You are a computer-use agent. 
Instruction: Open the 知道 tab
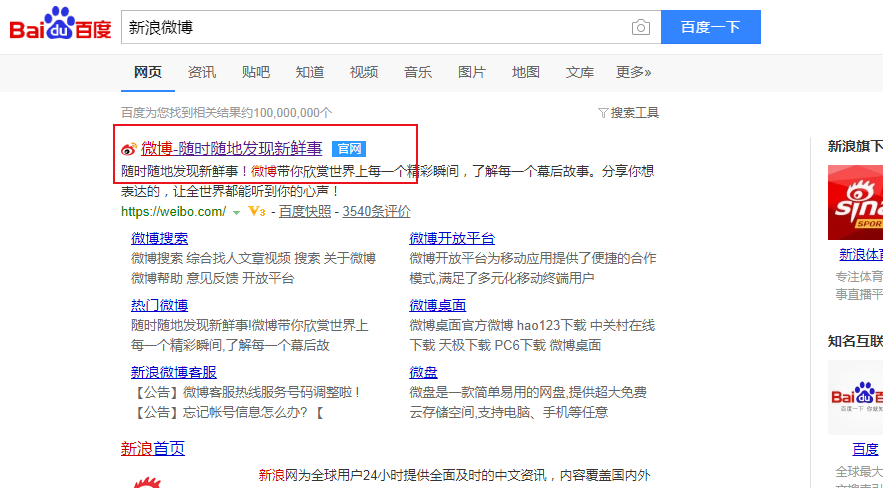coord(310,72)
